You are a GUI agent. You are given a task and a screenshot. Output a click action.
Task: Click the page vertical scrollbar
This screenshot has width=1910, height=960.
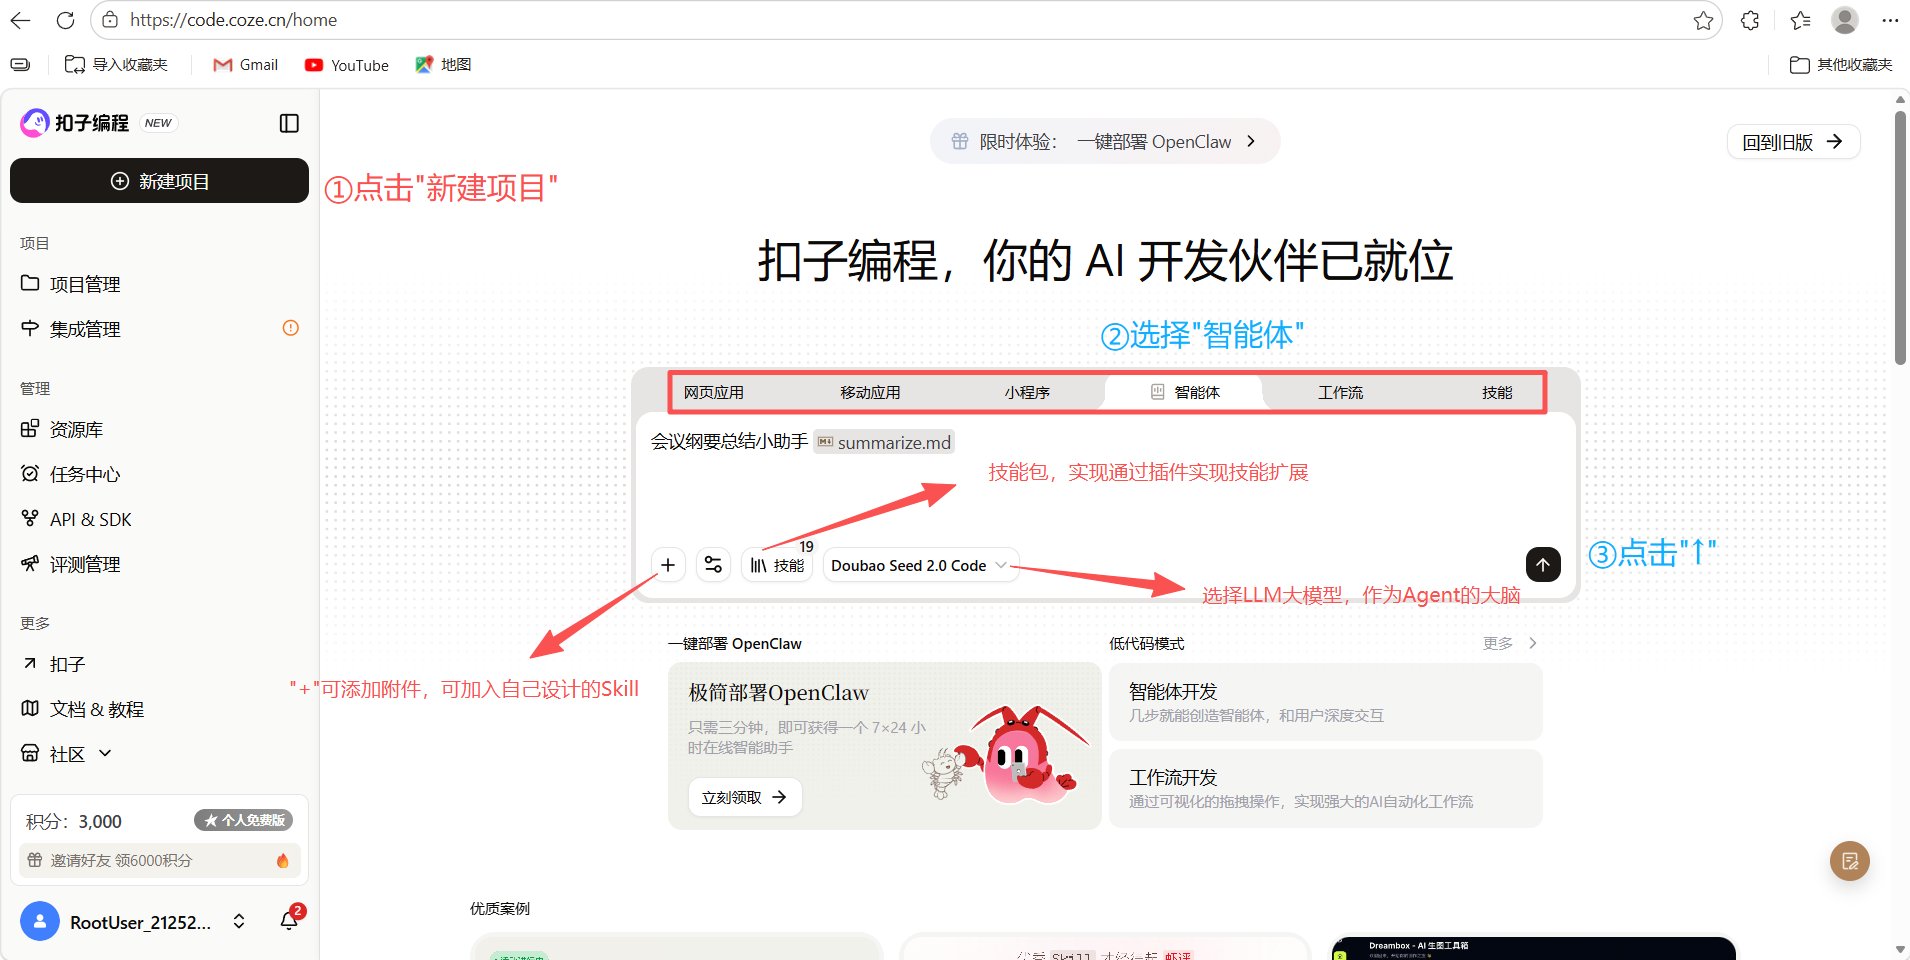pos(1900,238)
